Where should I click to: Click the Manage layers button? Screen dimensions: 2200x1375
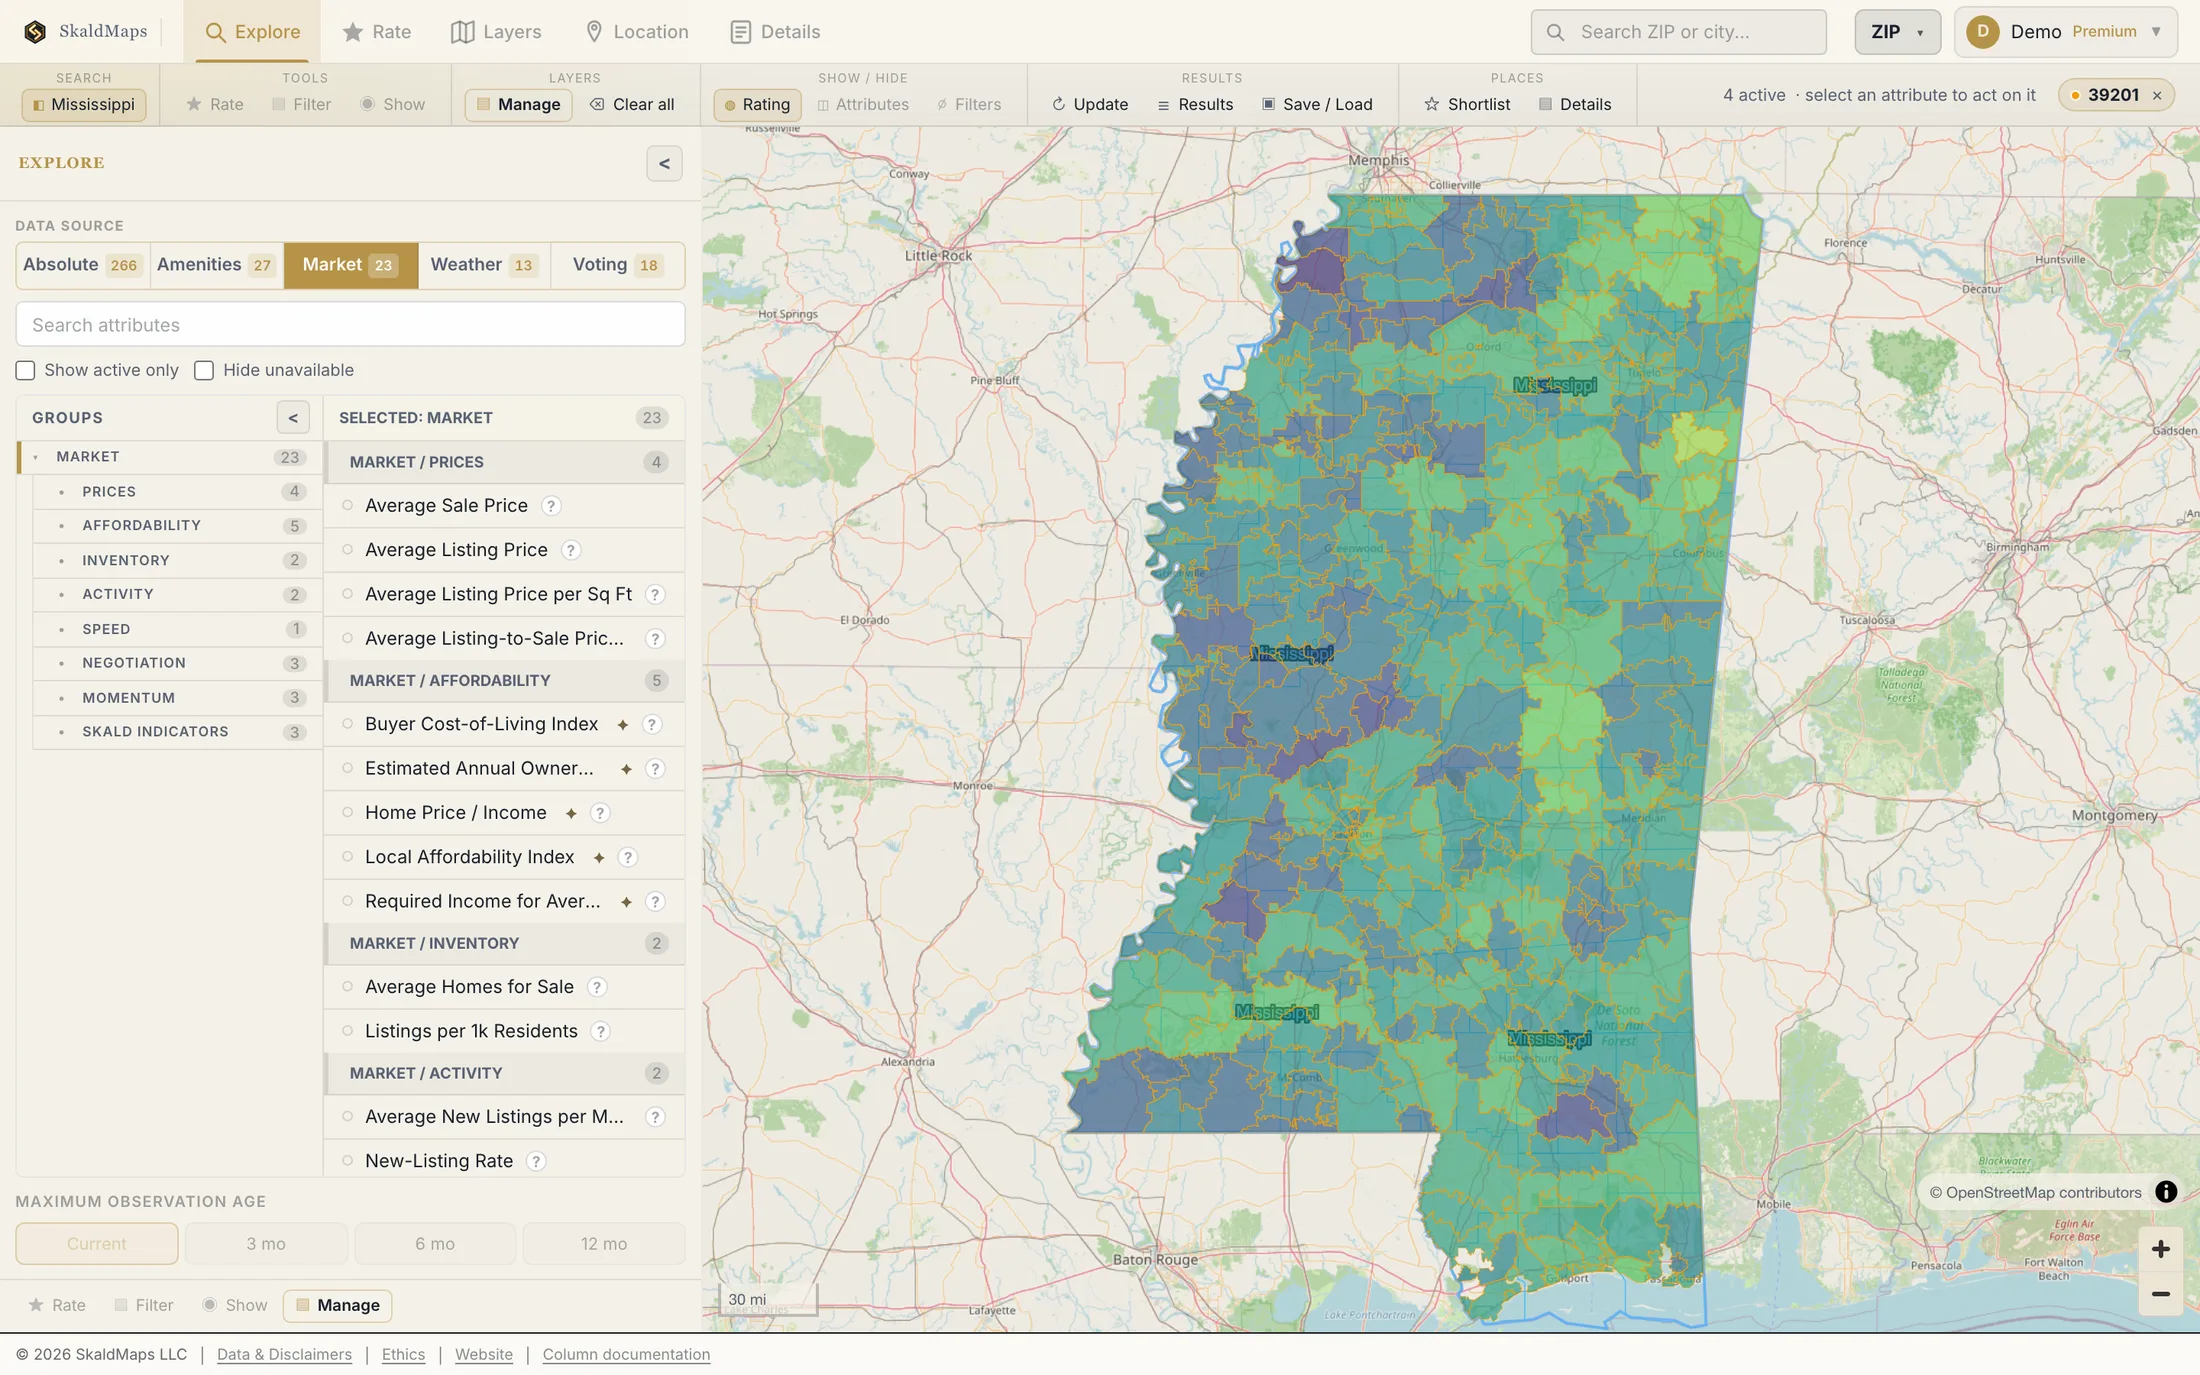tap(518, 104)
